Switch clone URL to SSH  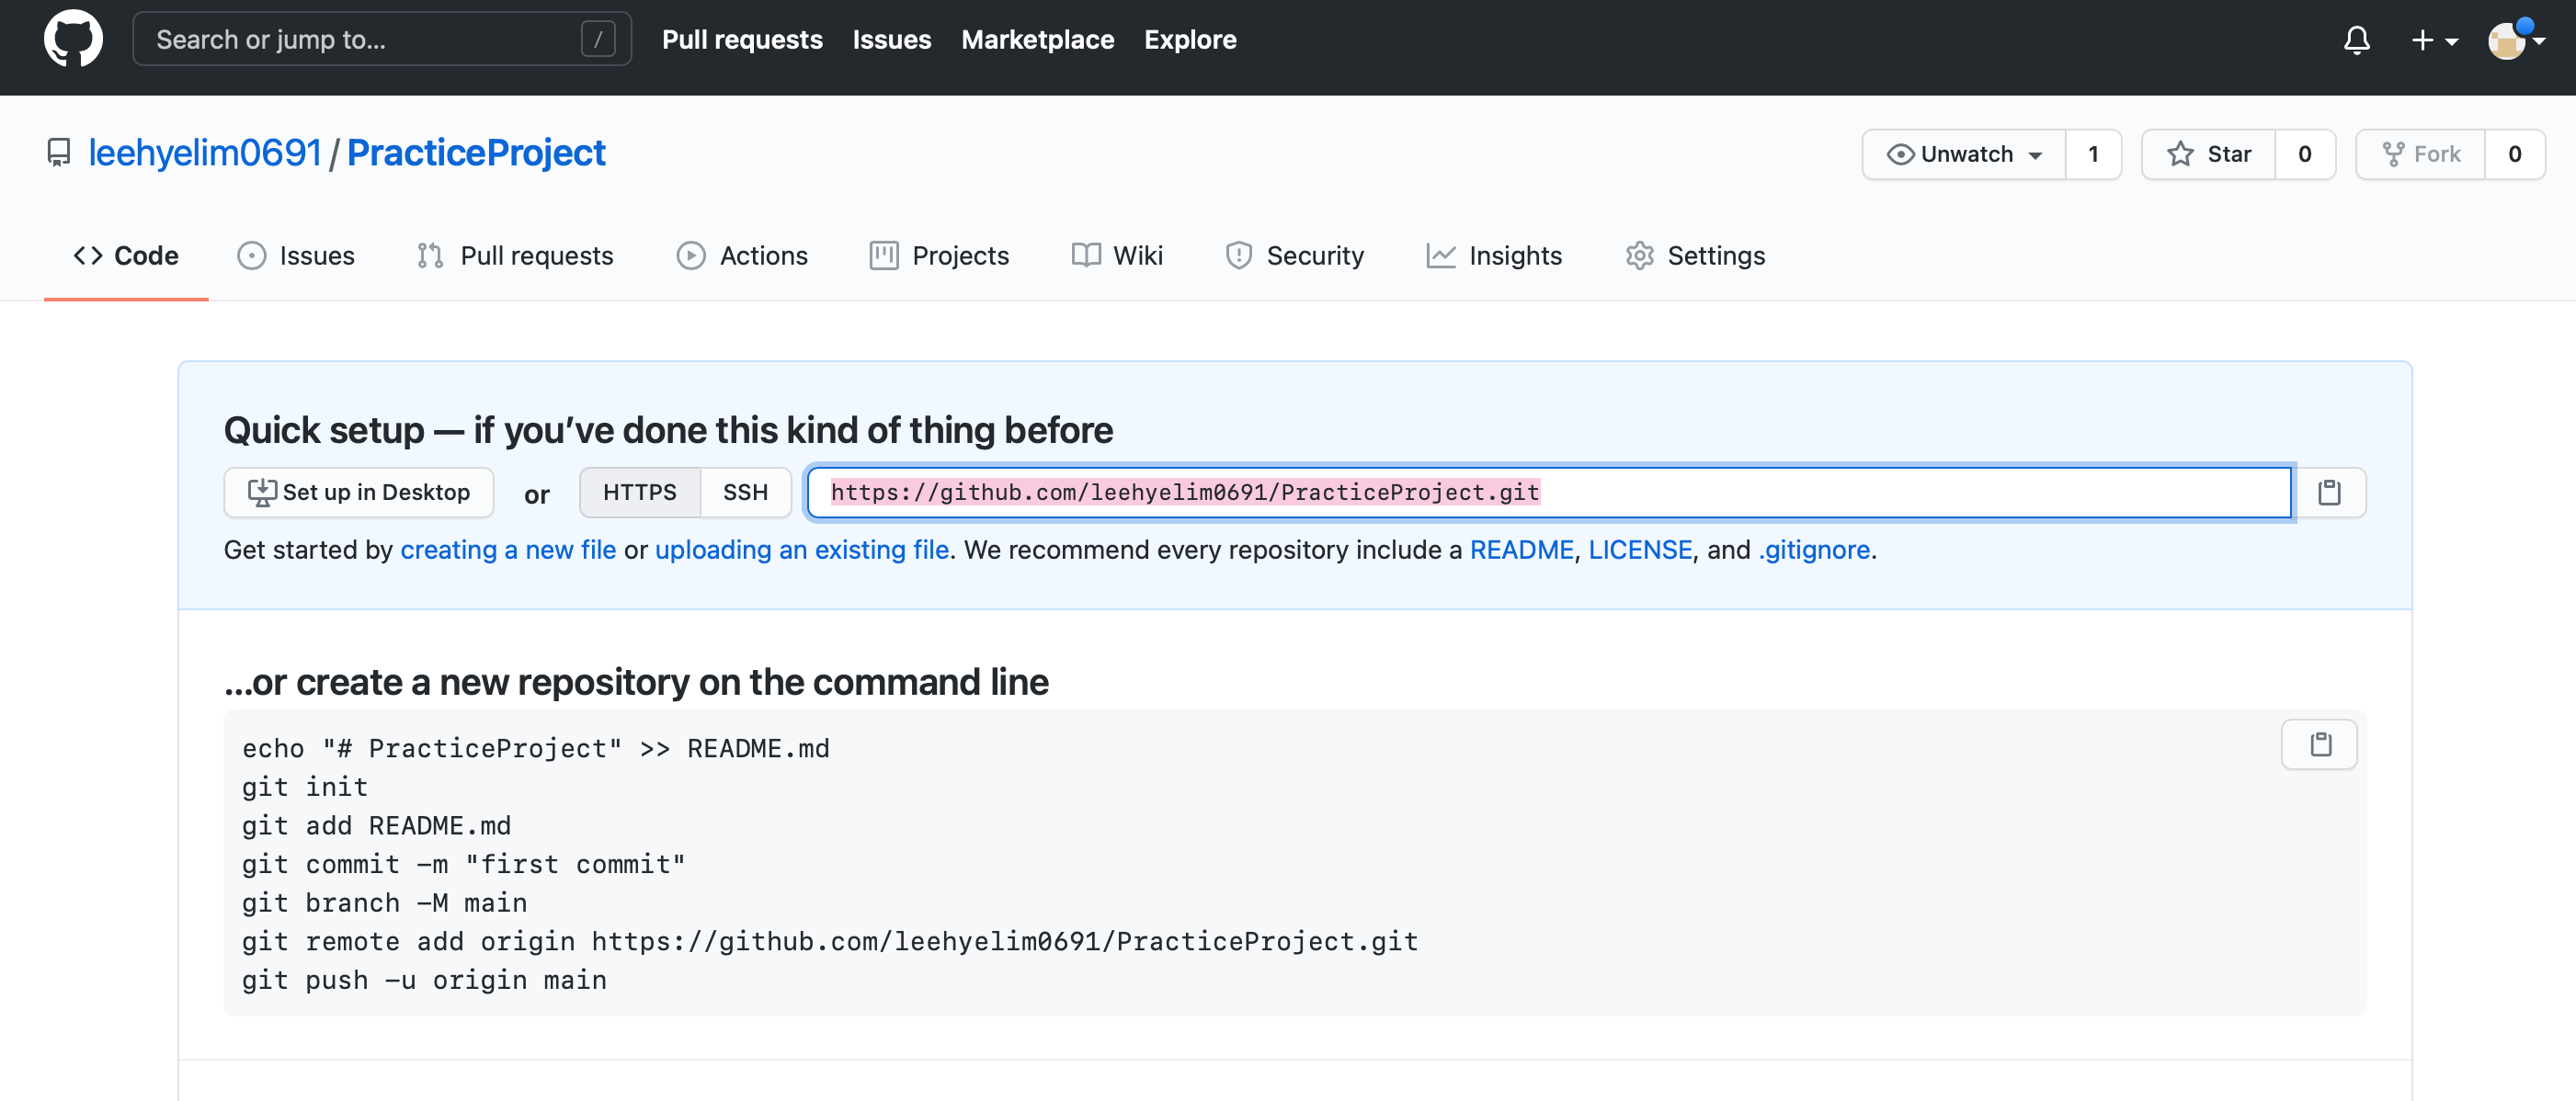(745, 492)
